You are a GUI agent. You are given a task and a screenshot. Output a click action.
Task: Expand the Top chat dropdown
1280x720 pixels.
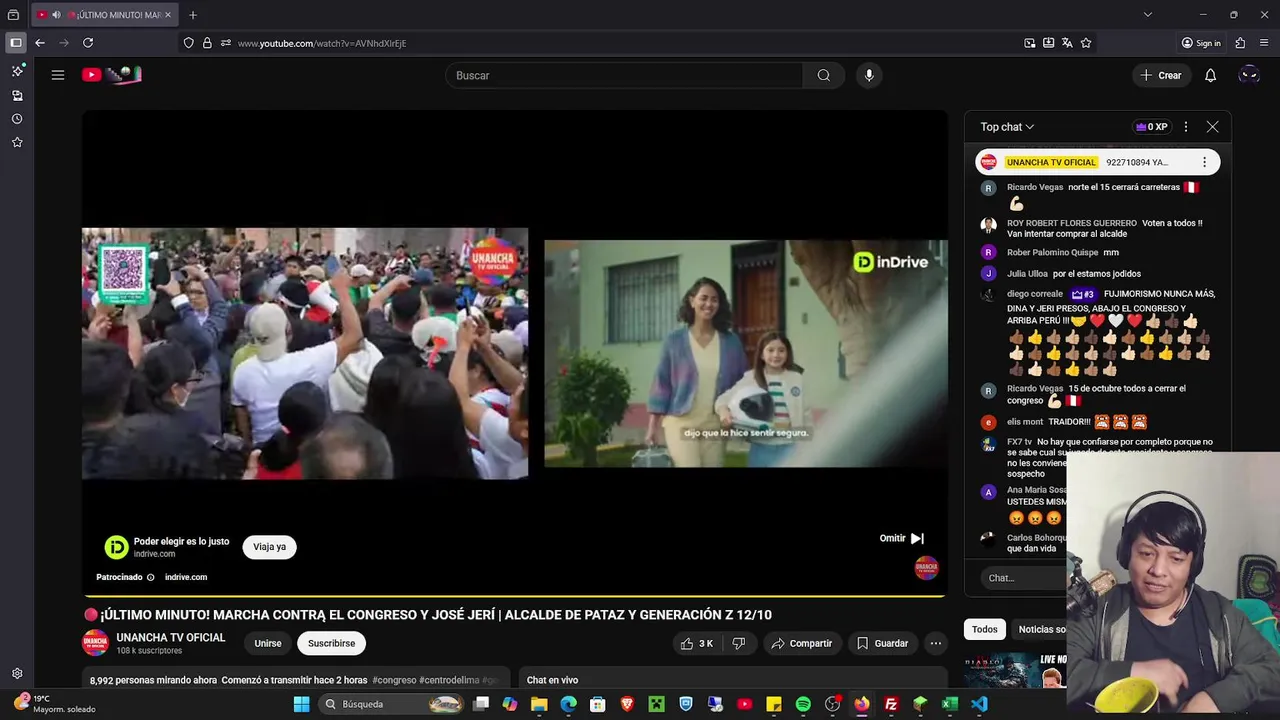pyautogui.click(x=1007, y=127)
